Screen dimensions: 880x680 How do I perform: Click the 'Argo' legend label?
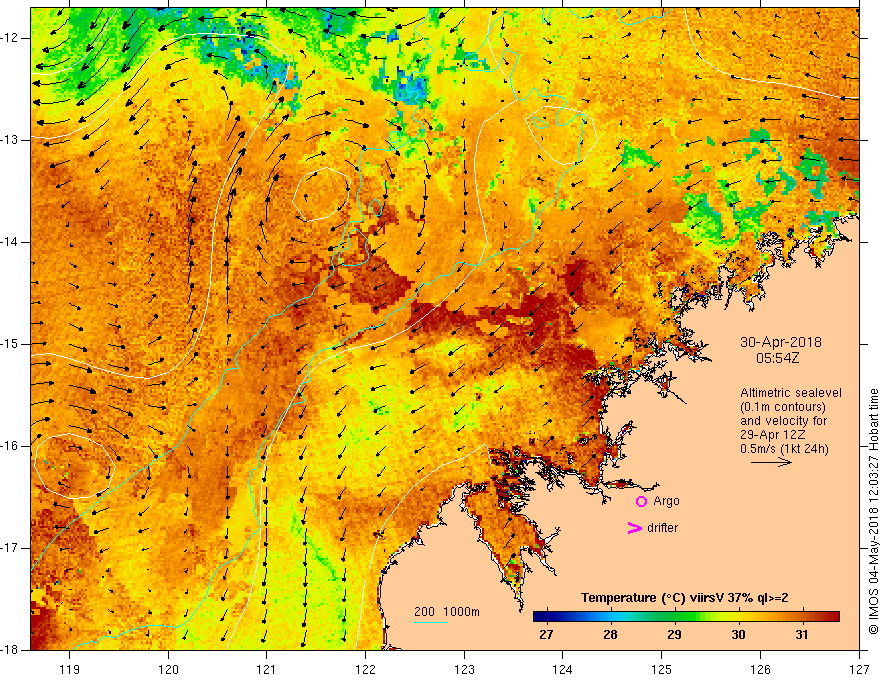666,501
